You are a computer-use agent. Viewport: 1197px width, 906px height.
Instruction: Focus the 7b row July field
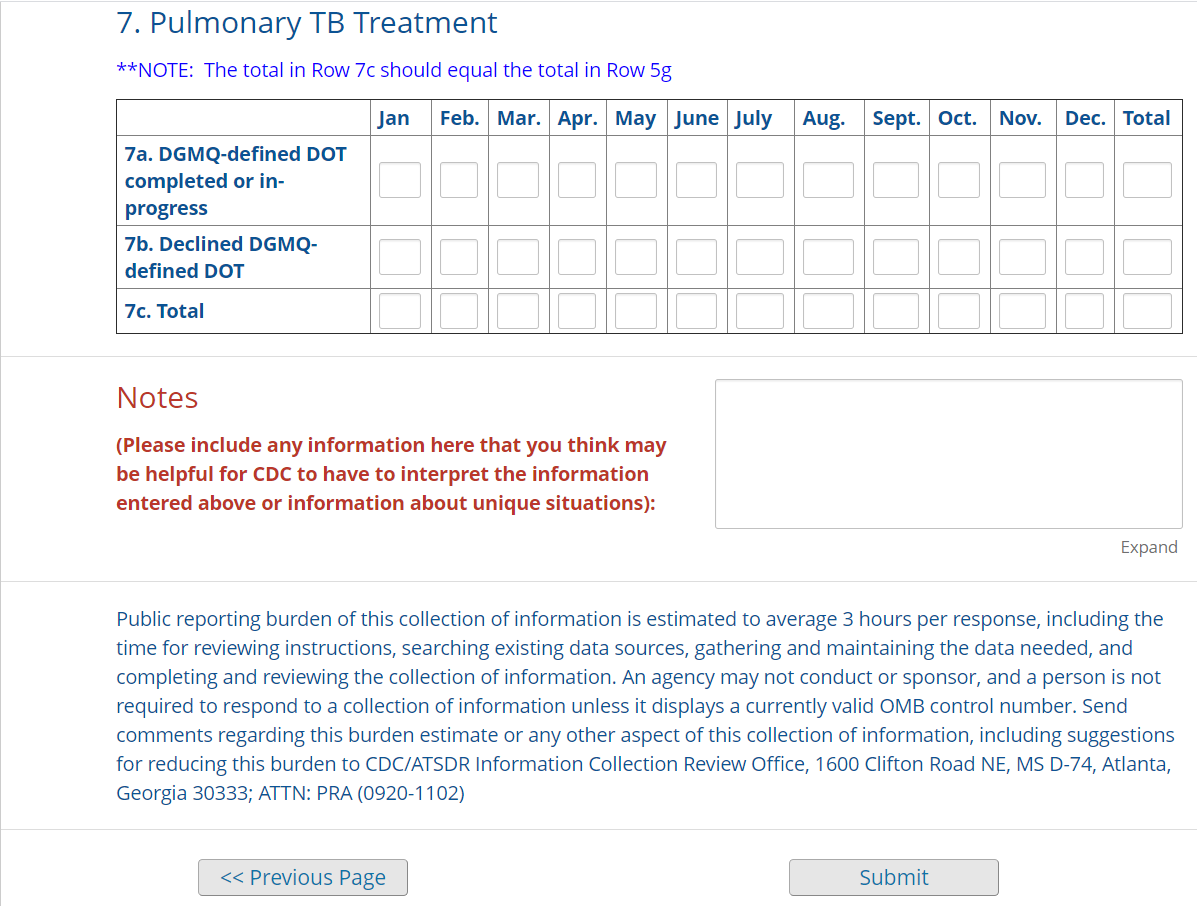[760, 257]
